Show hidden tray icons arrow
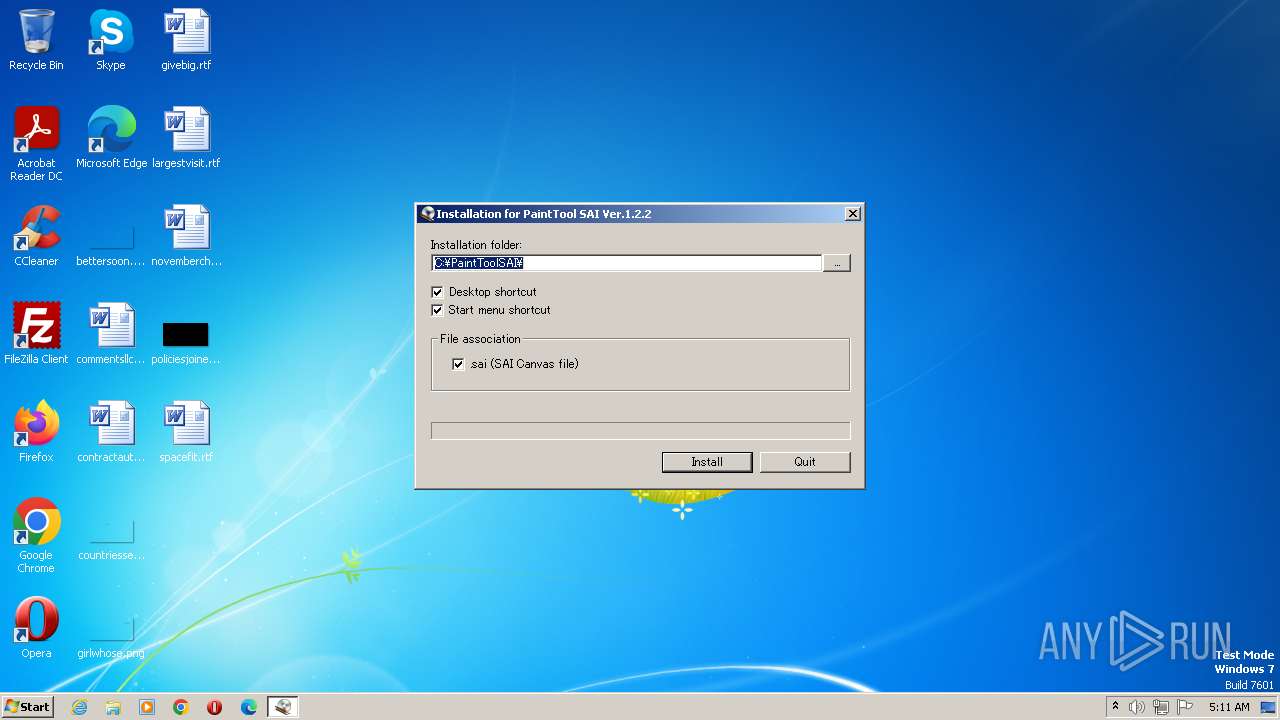Image resolution: width=1280 pixels, height=720 pixels. pos(1115,706)
